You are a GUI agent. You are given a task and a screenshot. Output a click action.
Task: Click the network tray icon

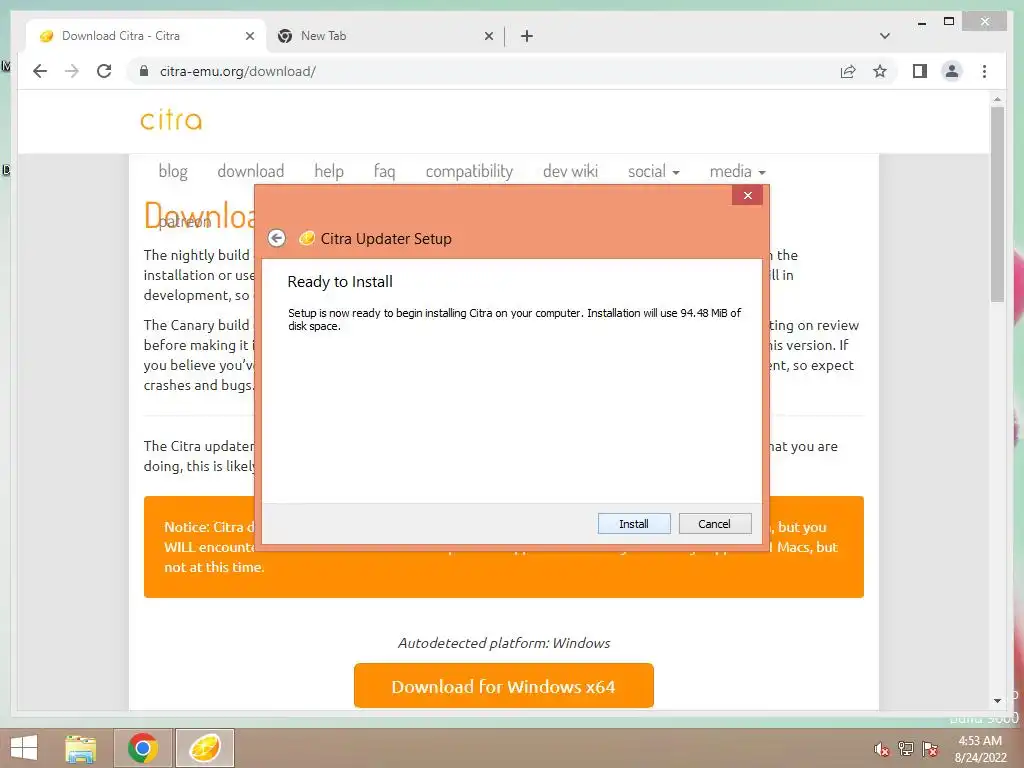pos(906,749)
